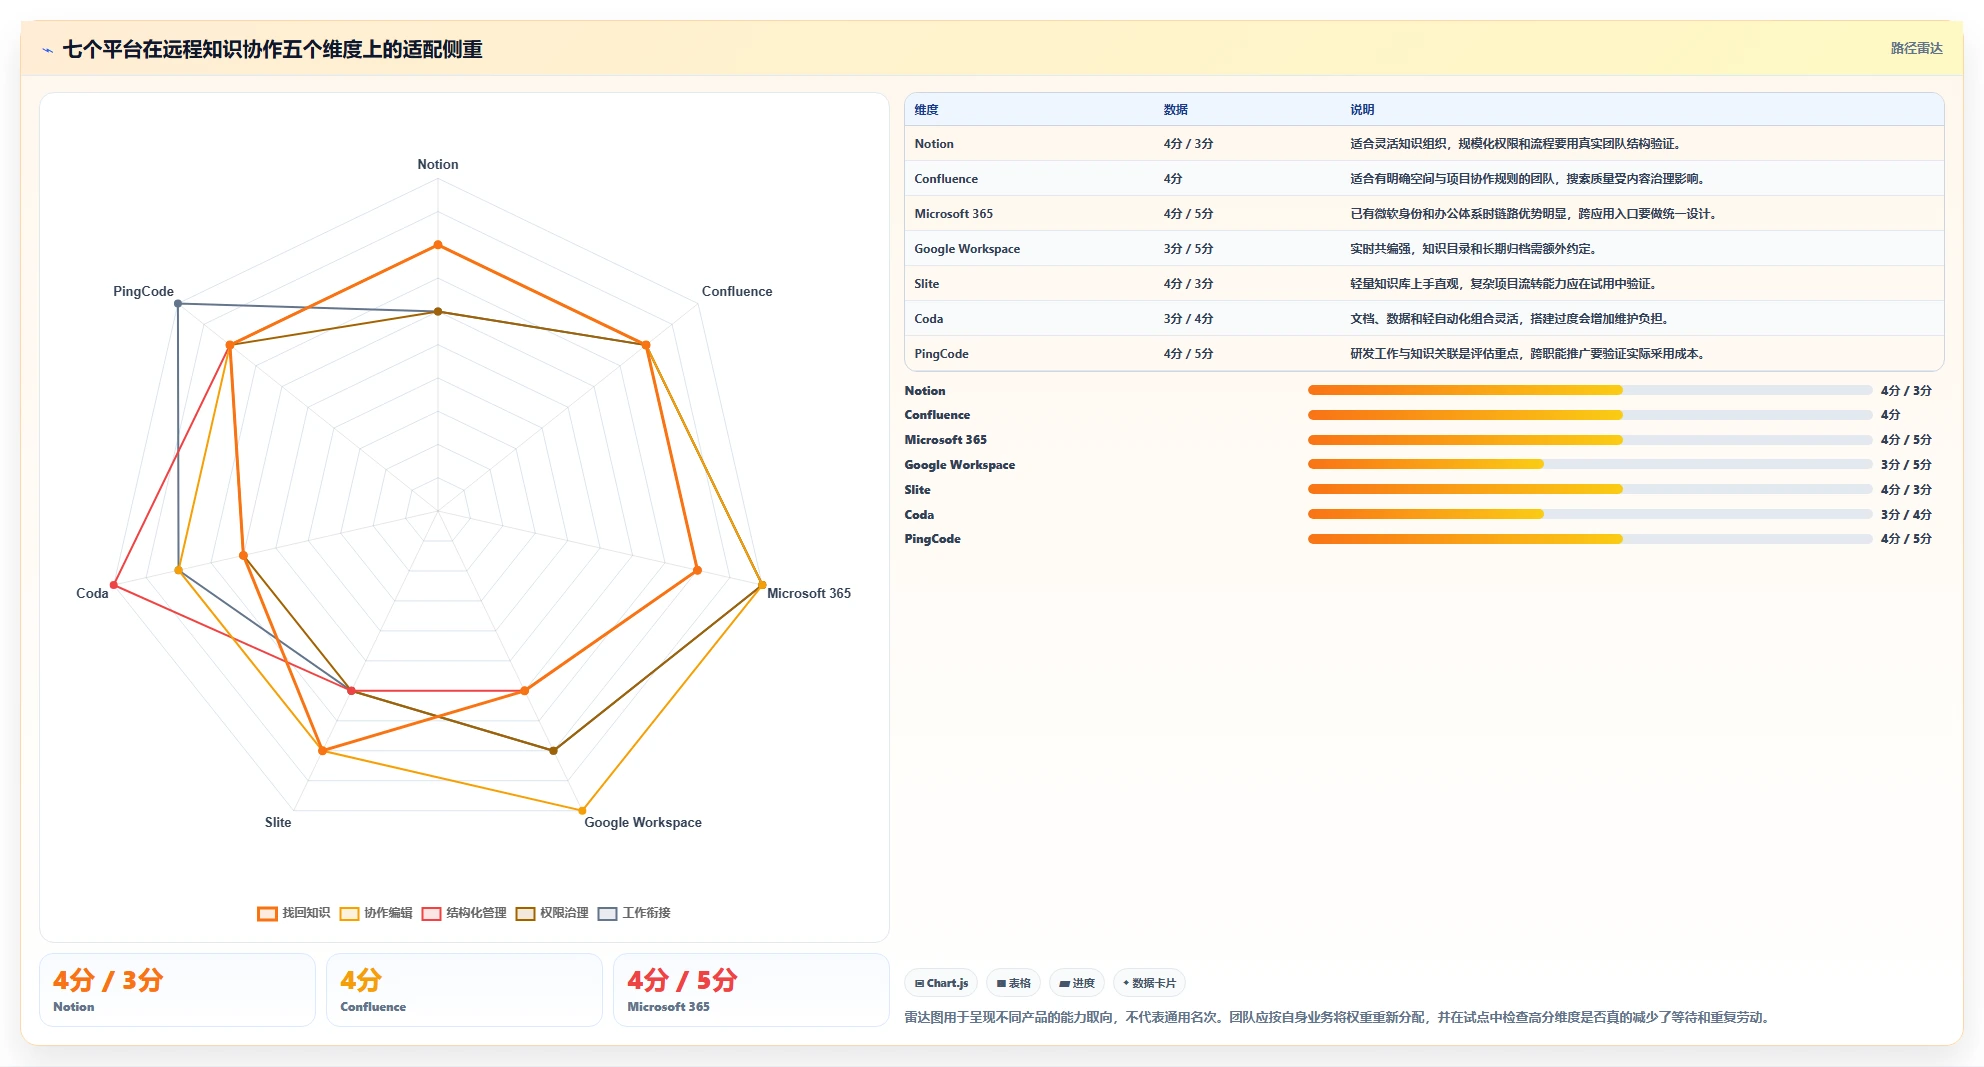Click the yellow data point at the Google Workspace axis tip
Viewport: 1984px width, 1067px height.
pyautogui.click(x=582, y=811)
